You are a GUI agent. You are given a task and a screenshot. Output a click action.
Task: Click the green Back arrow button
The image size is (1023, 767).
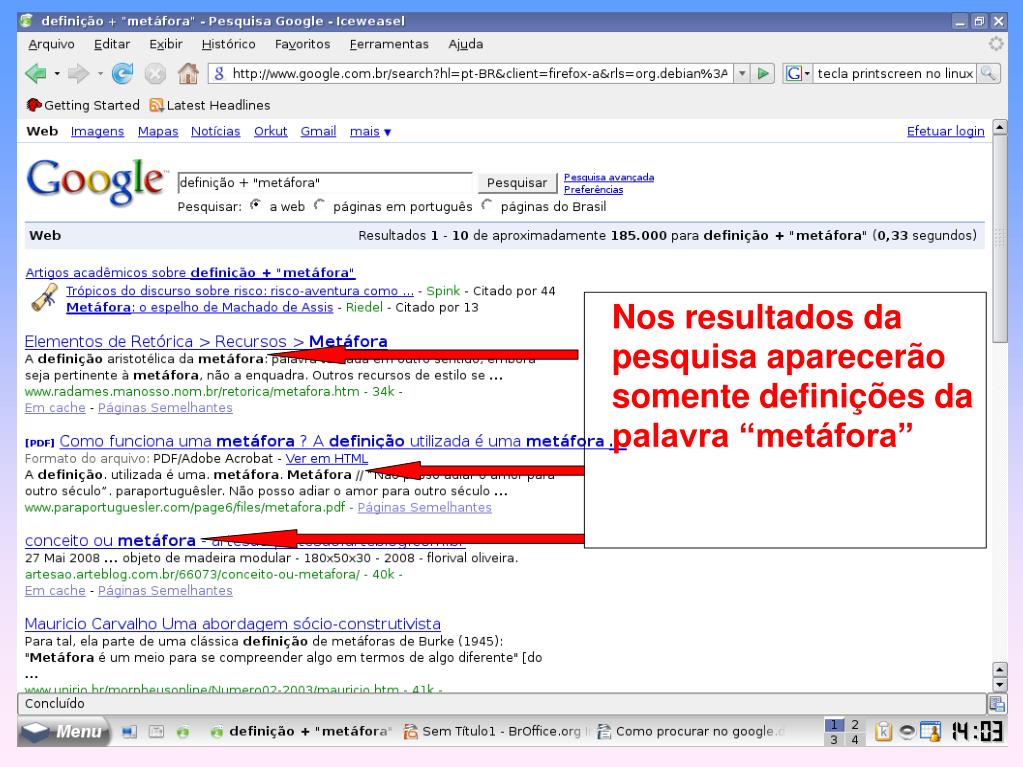(x=36, y=73)
